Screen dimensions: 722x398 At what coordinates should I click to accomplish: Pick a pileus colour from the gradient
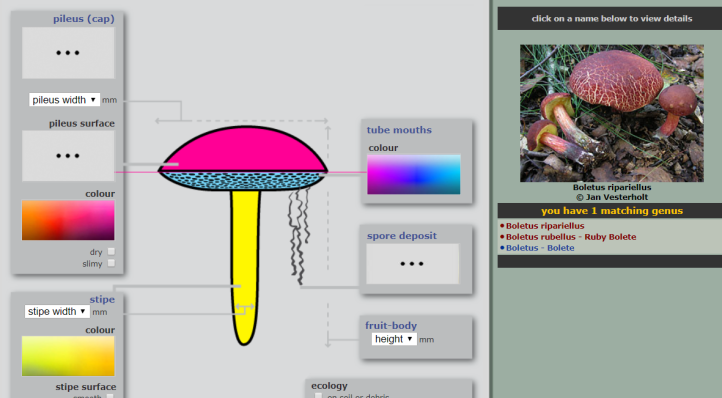[x=68, y=220]
